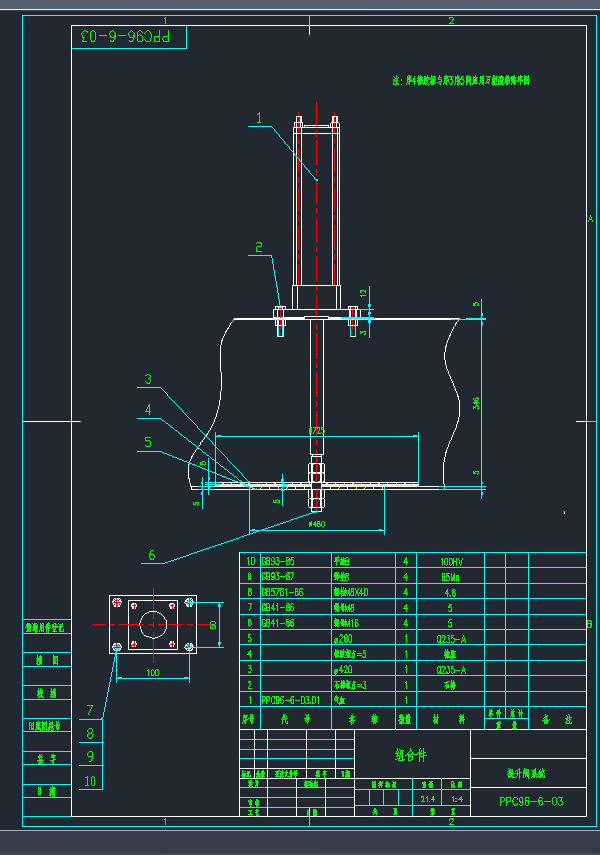Click the 1:4 scale value
600x855 pixels.
[x=457, y=799]
